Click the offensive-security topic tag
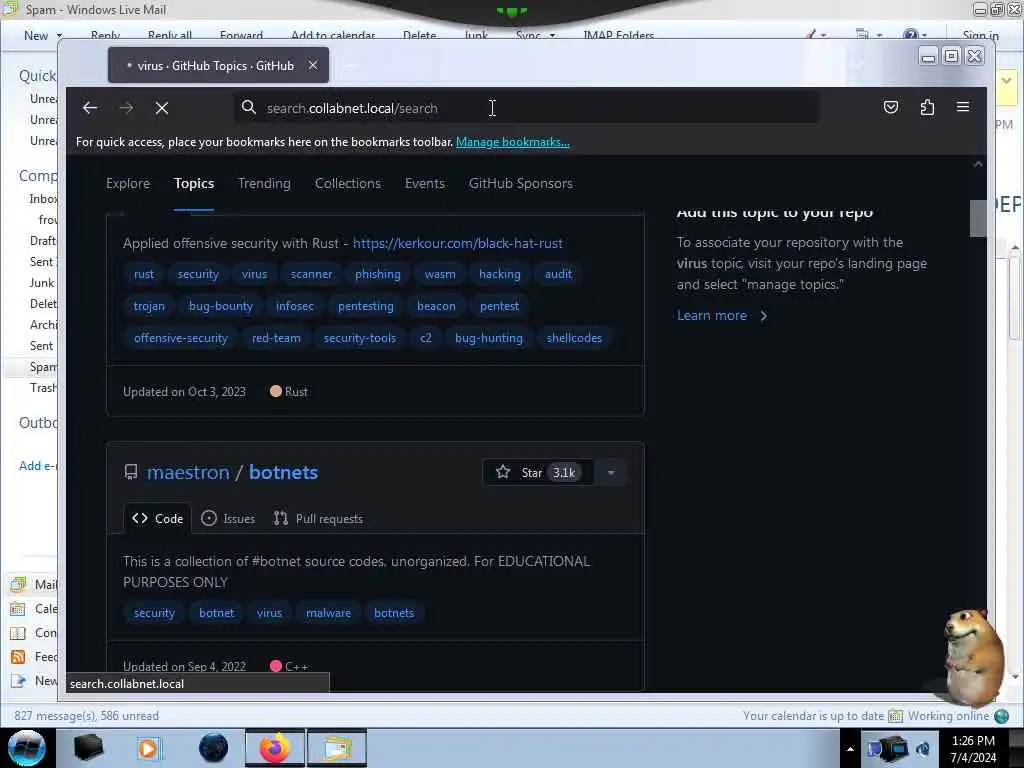The image size is (1024, 768). point(181,338)
